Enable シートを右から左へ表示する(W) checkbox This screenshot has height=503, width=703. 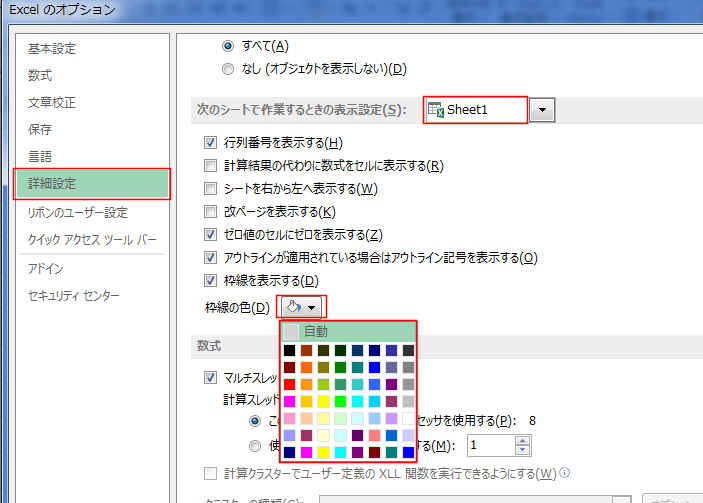(210, 188)
